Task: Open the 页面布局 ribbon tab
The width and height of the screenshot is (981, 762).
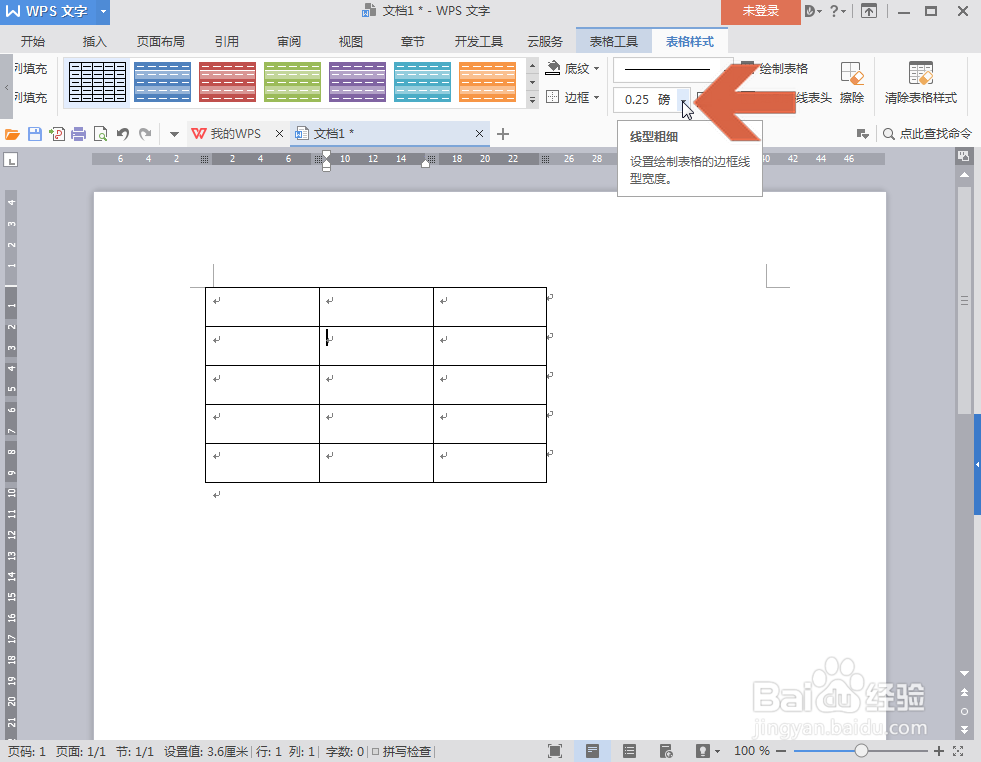Action: tap(161, 41)
